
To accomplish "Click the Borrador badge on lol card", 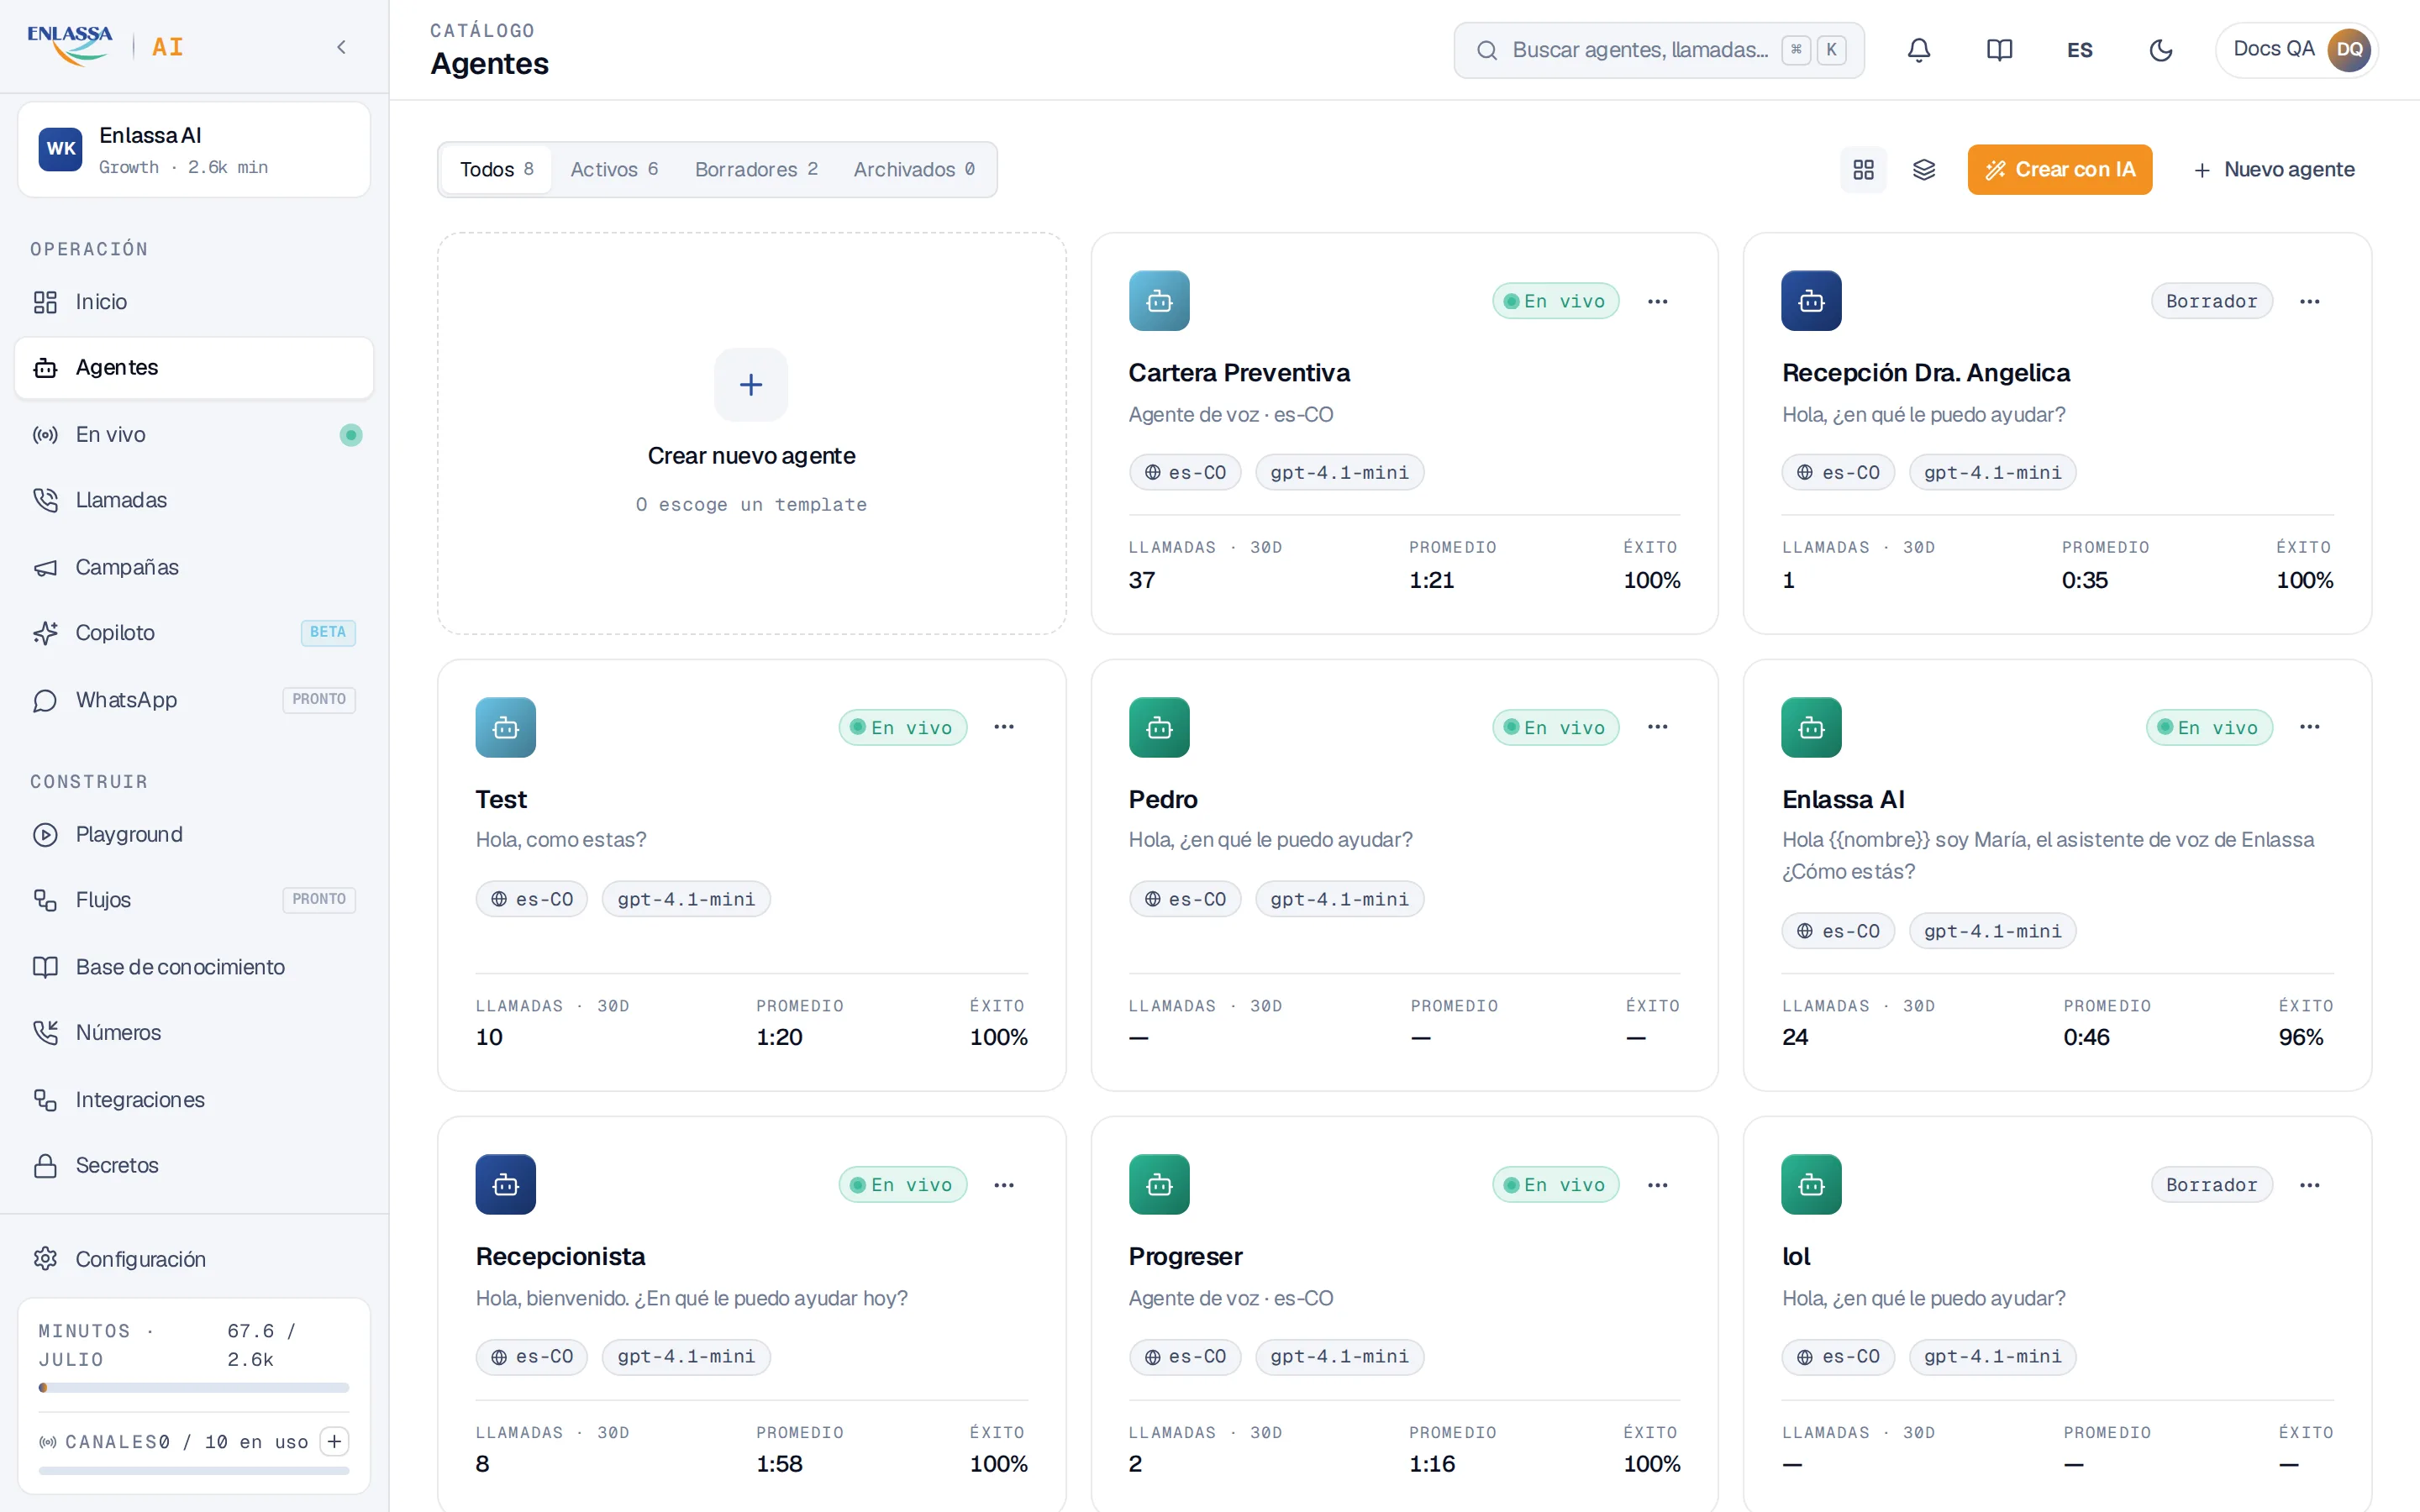I will pos(2211,1185).
